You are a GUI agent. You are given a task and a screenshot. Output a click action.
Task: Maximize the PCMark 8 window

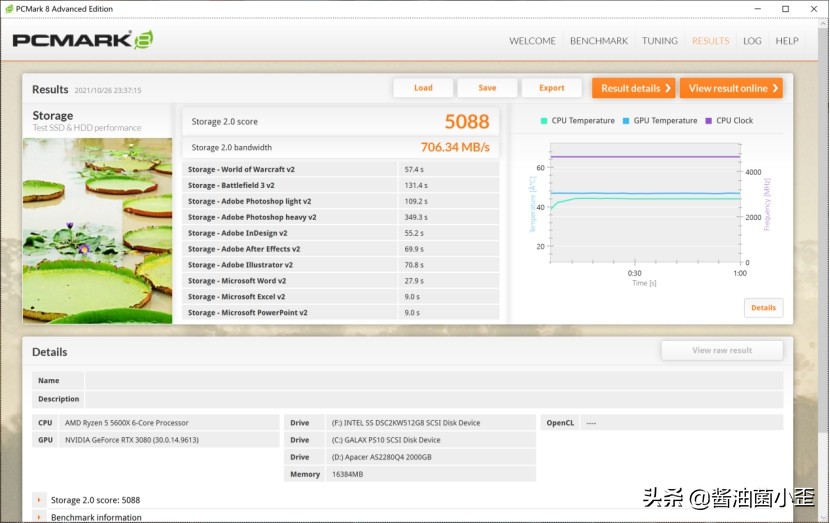point(786,8)
